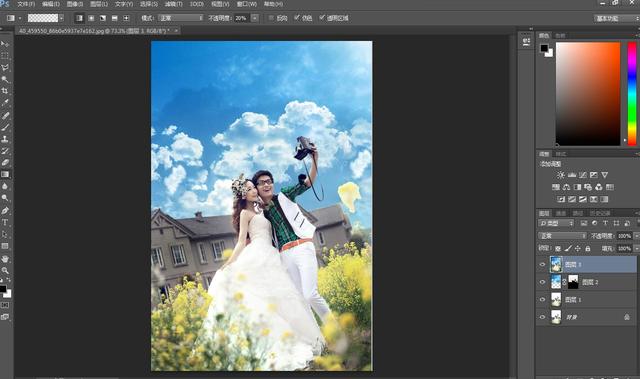Select the 图层 2 layer mask thumbnail

(x=573, y=282)
